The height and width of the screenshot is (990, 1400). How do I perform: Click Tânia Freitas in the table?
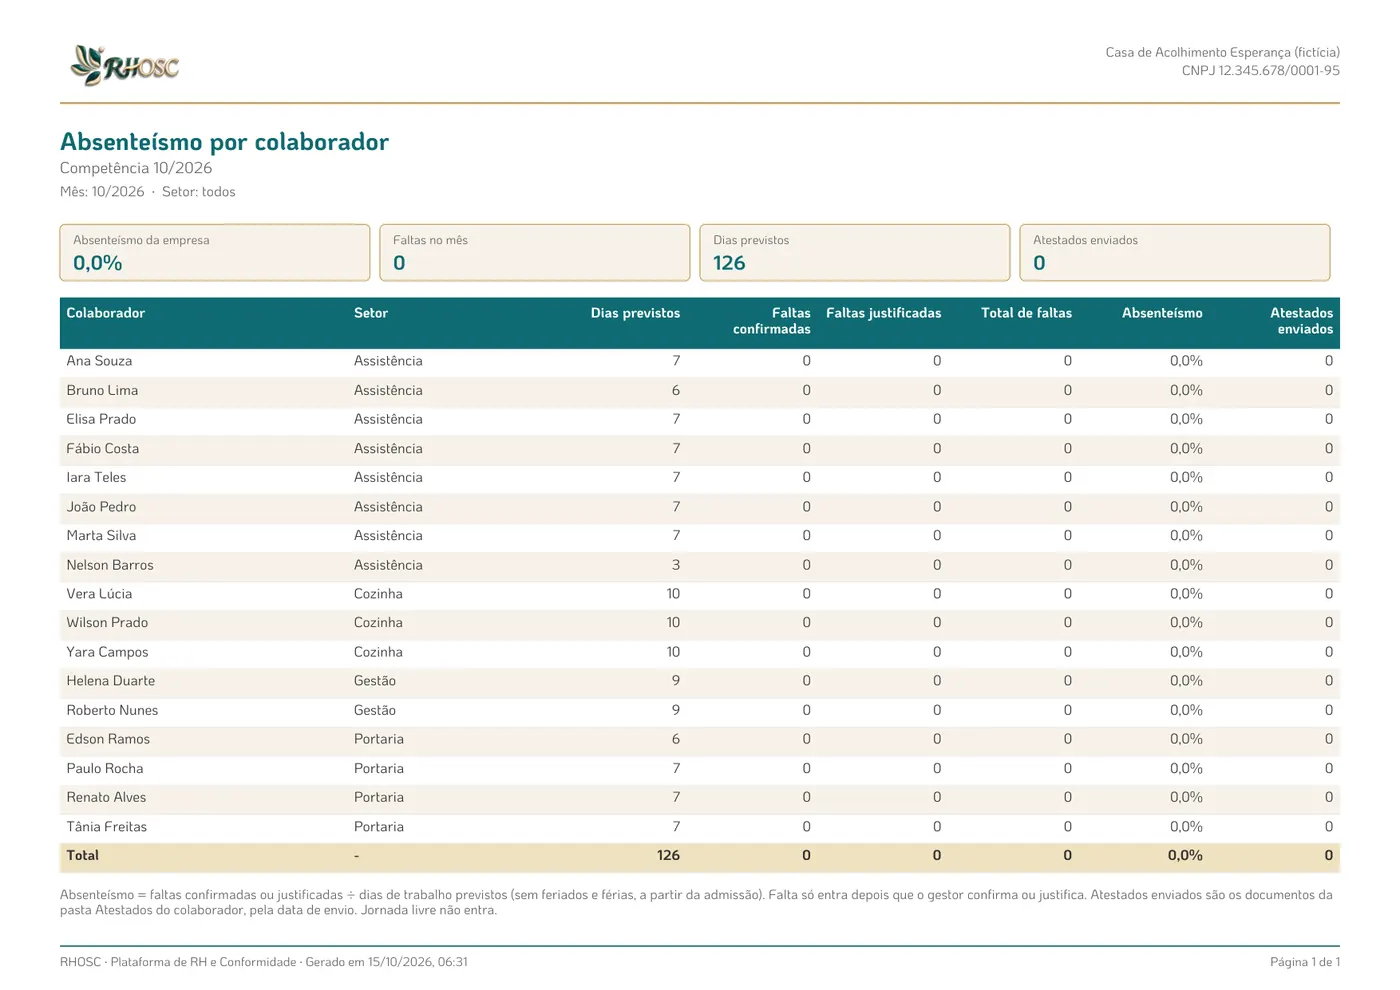[107, 827]
